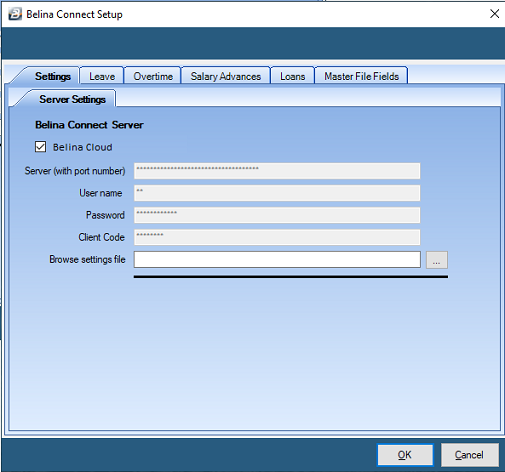The height and width of the screenshot is (472, 505).
Task: Select the Master File Fields tab
Action: [361, 76]
